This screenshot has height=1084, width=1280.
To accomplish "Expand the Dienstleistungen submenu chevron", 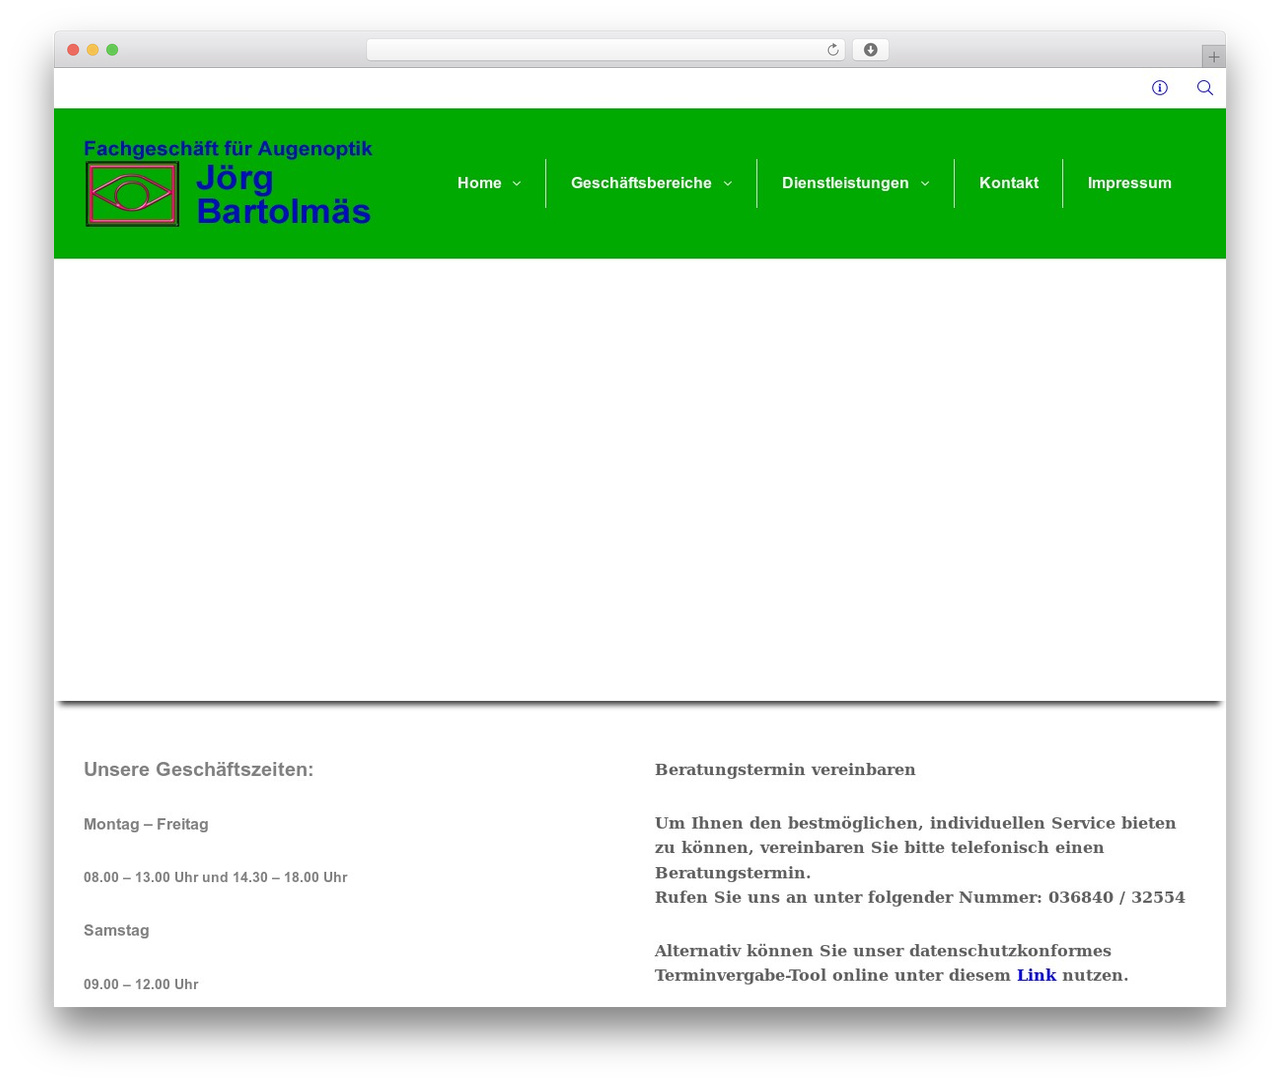I will pyautogui.click(x=925, y=184).
